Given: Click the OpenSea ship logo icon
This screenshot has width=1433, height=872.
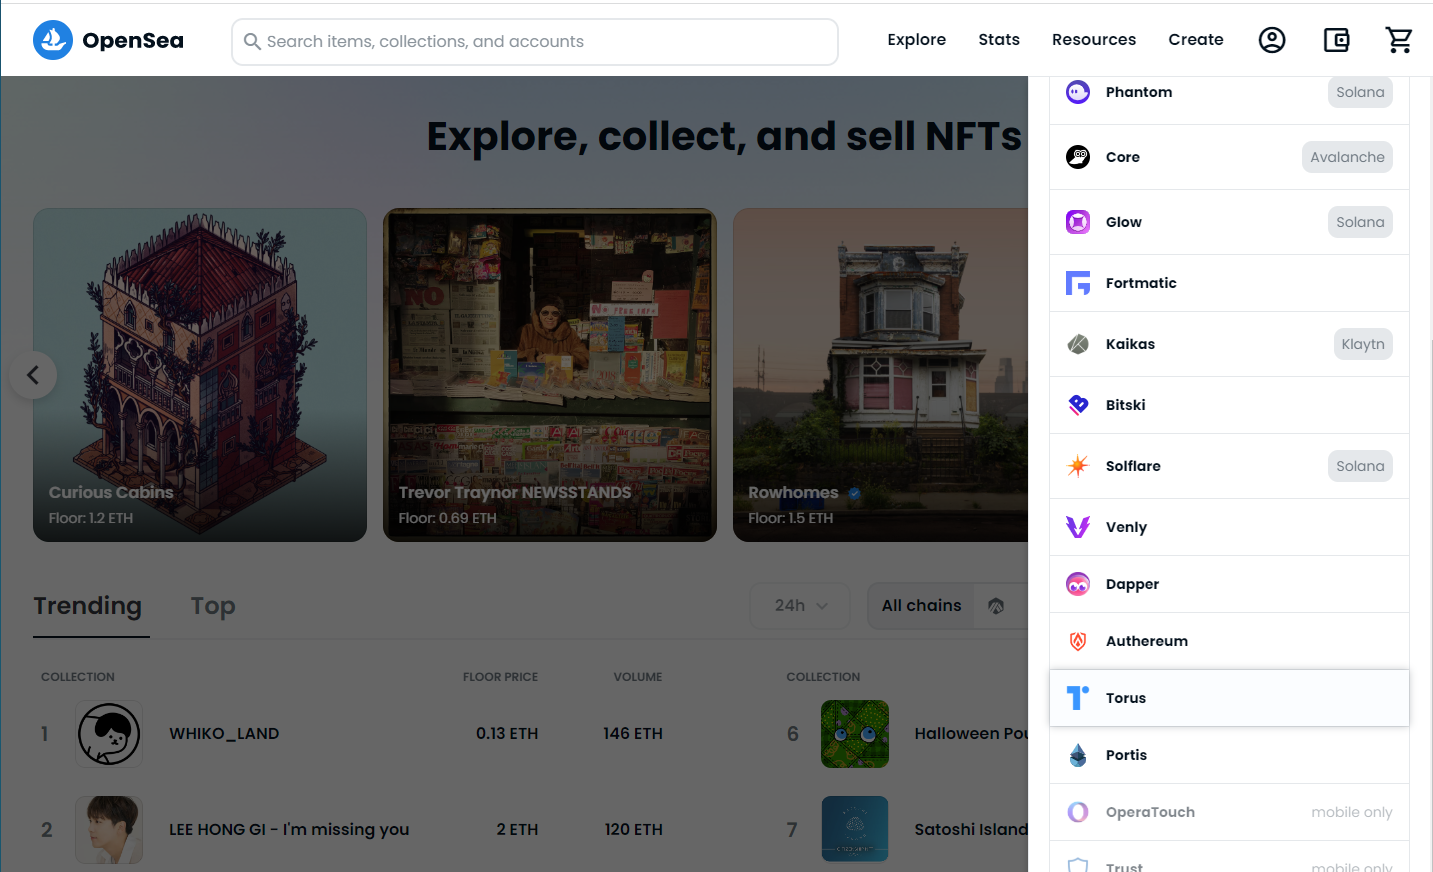Looking at the screenshot, I should (53, 40).
